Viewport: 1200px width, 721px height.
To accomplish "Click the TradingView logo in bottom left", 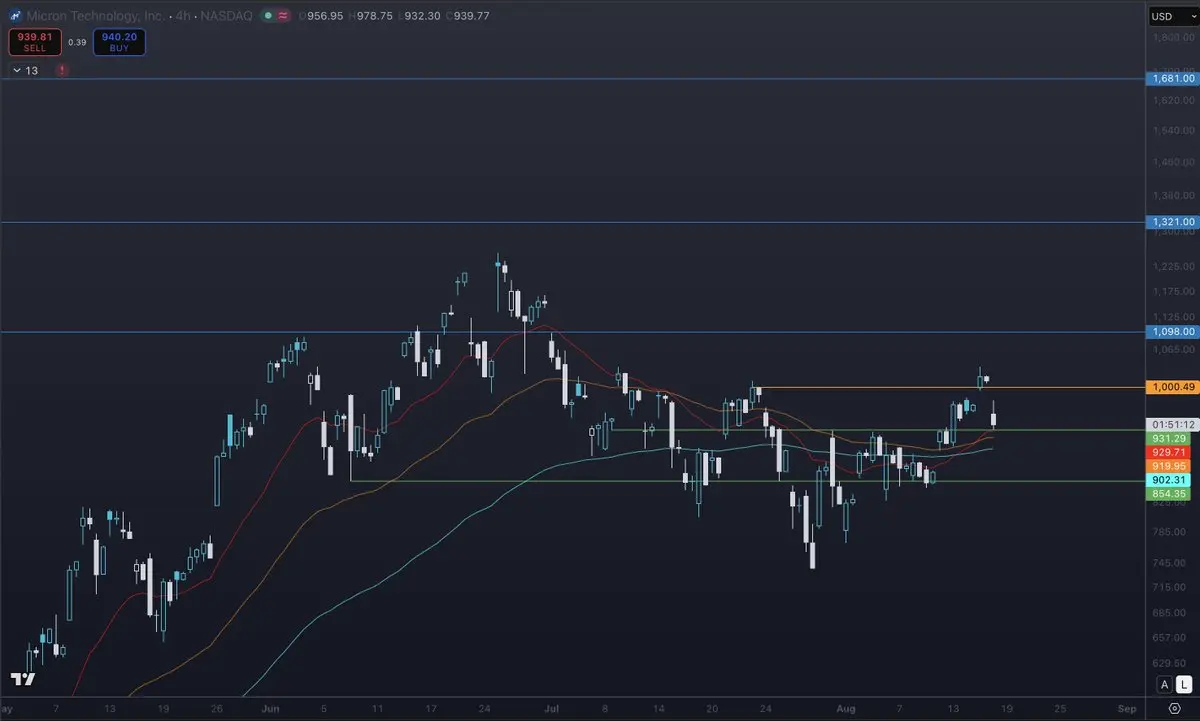I will (x=23, y=680).
